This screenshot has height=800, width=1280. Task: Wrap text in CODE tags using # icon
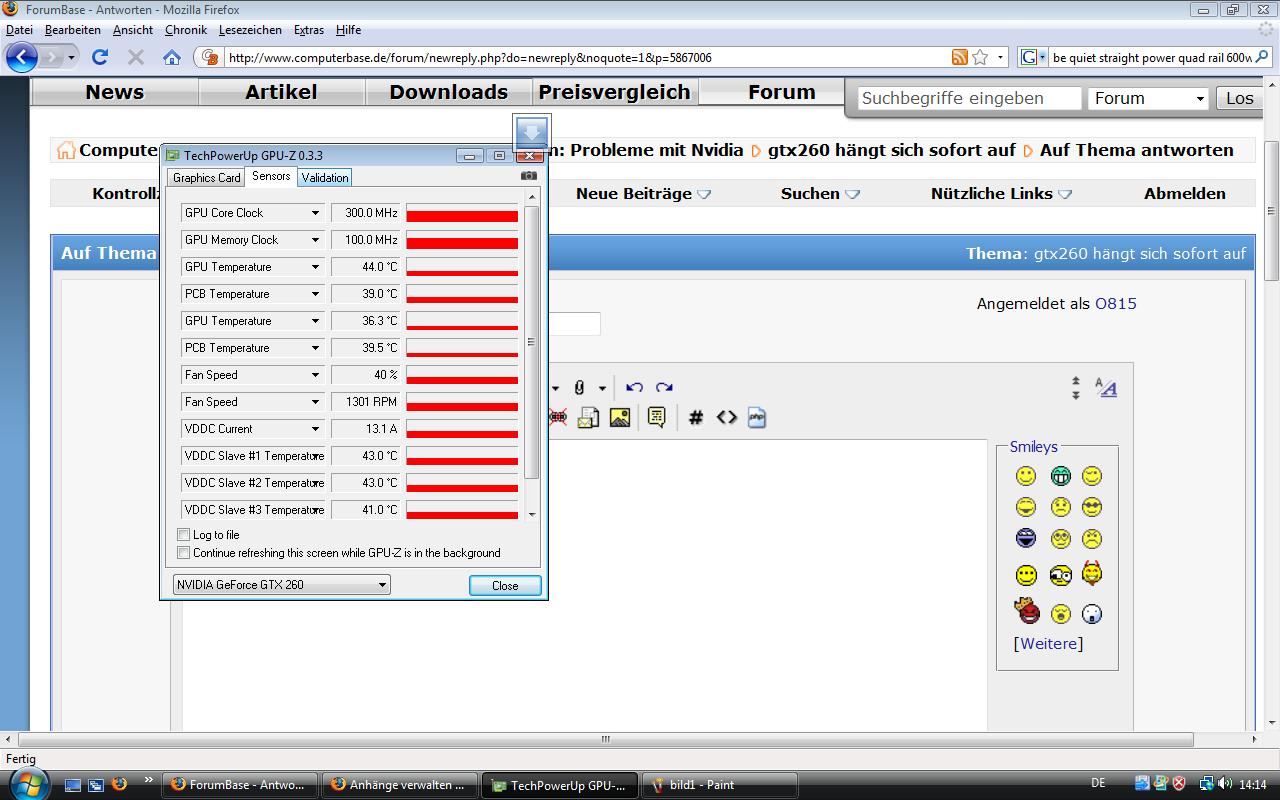tap(696, 418)
